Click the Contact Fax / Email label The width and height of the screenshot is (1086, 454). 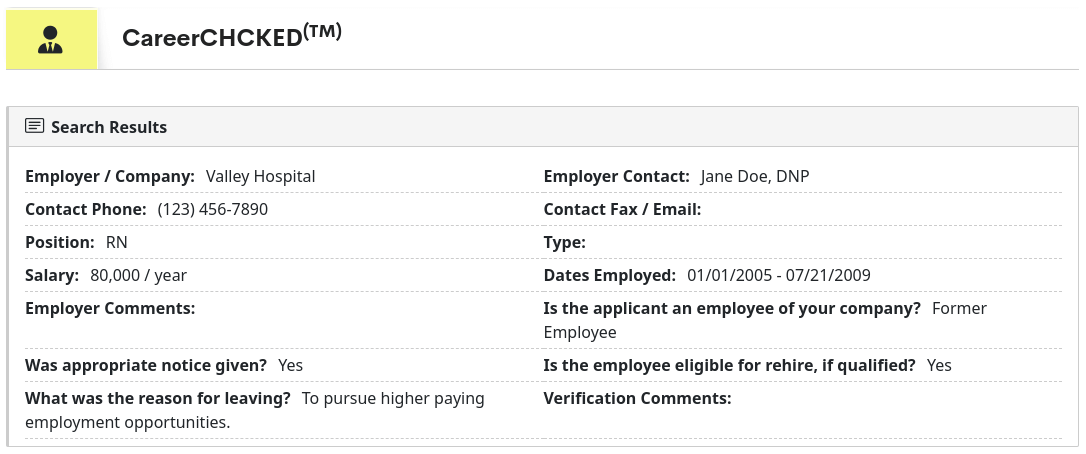click(622, 209)
